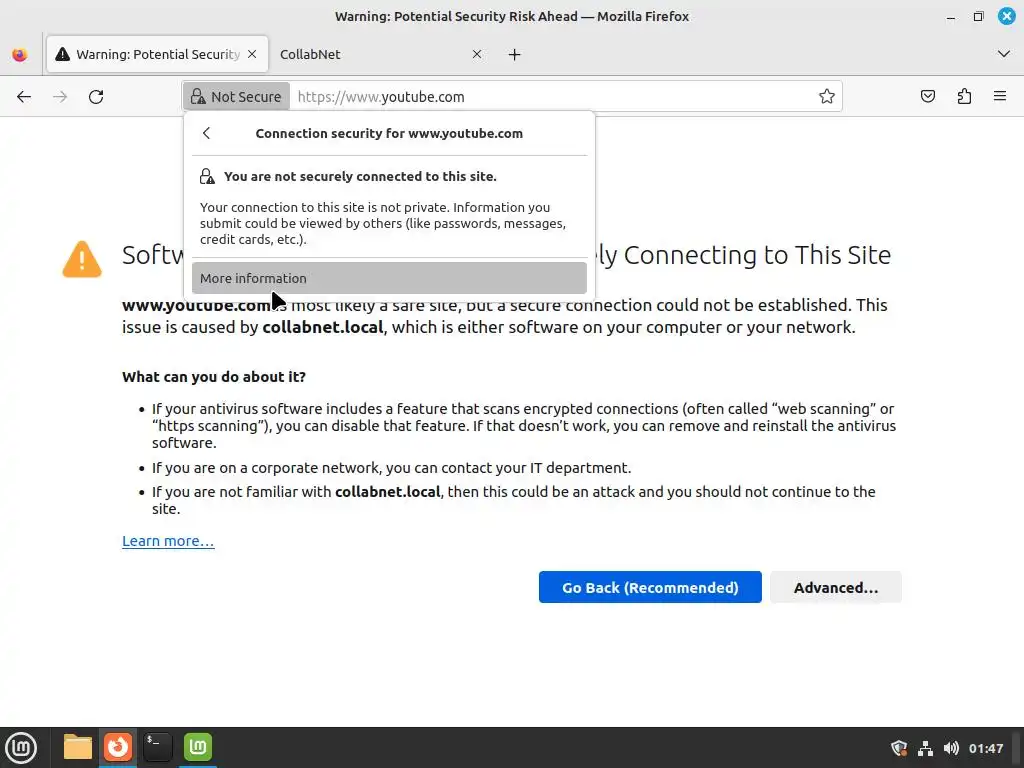1024x768 pixels.
Task: Click the green Mint app taskbar icon
Action: tap(198, 747)
